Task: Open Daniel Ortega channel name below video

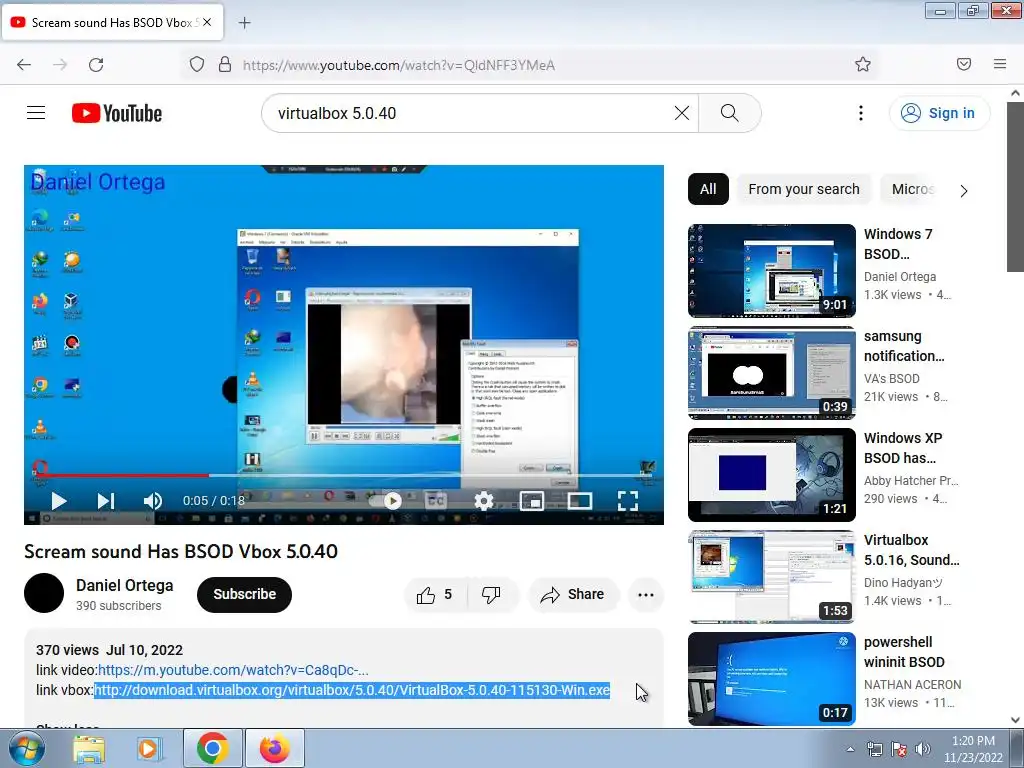Action: click(125, 585)
